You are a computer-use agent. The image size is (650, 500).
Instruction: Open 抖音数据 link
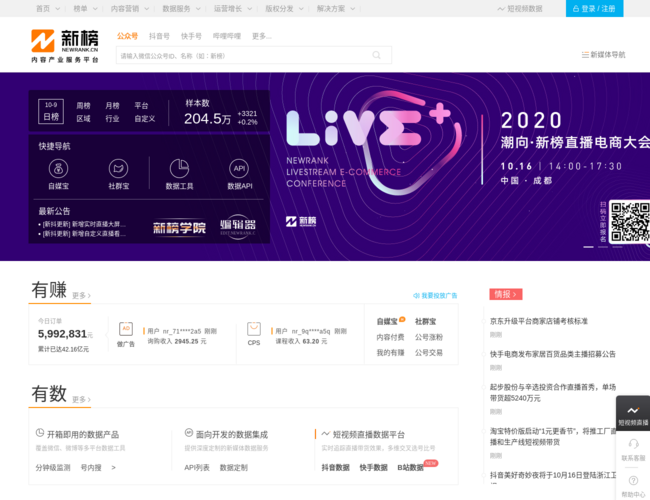pos(335,468)
